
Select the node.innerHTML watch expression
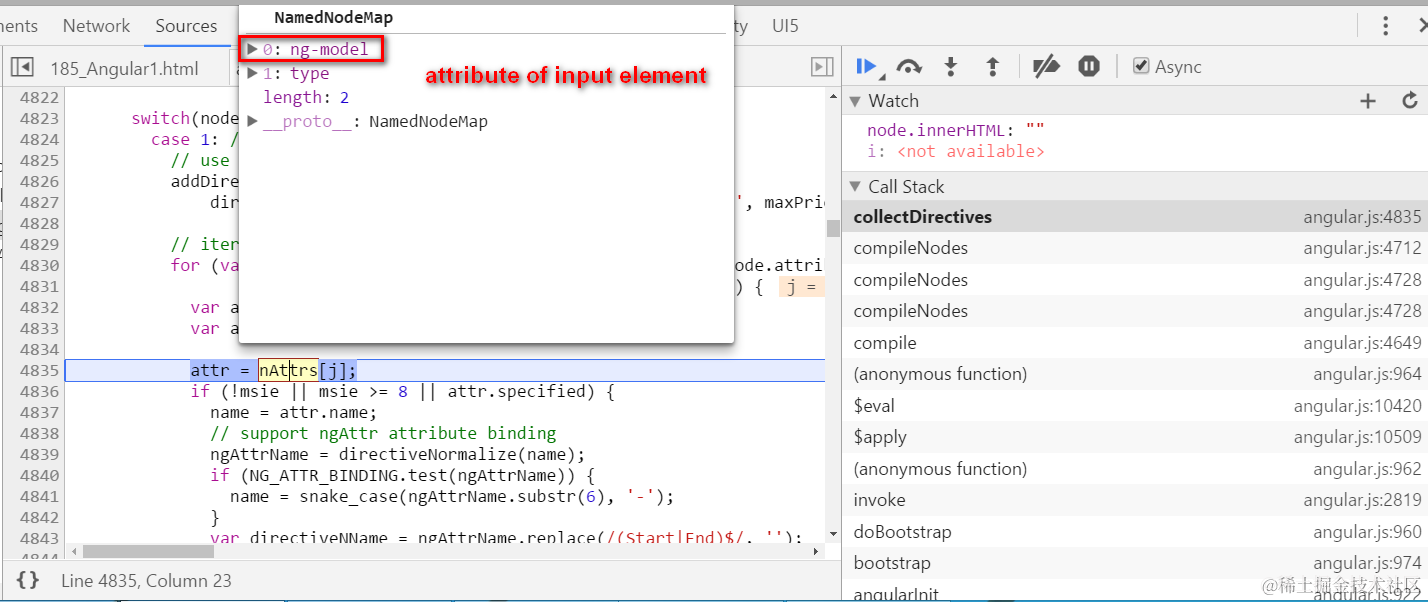956,130
